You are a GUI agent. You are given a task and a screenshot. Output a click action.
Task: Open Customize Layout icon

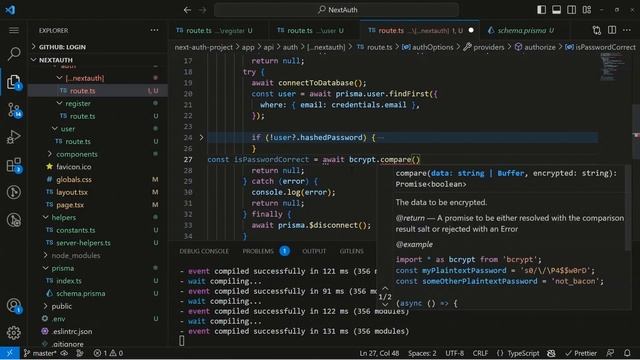coord(587,10)
